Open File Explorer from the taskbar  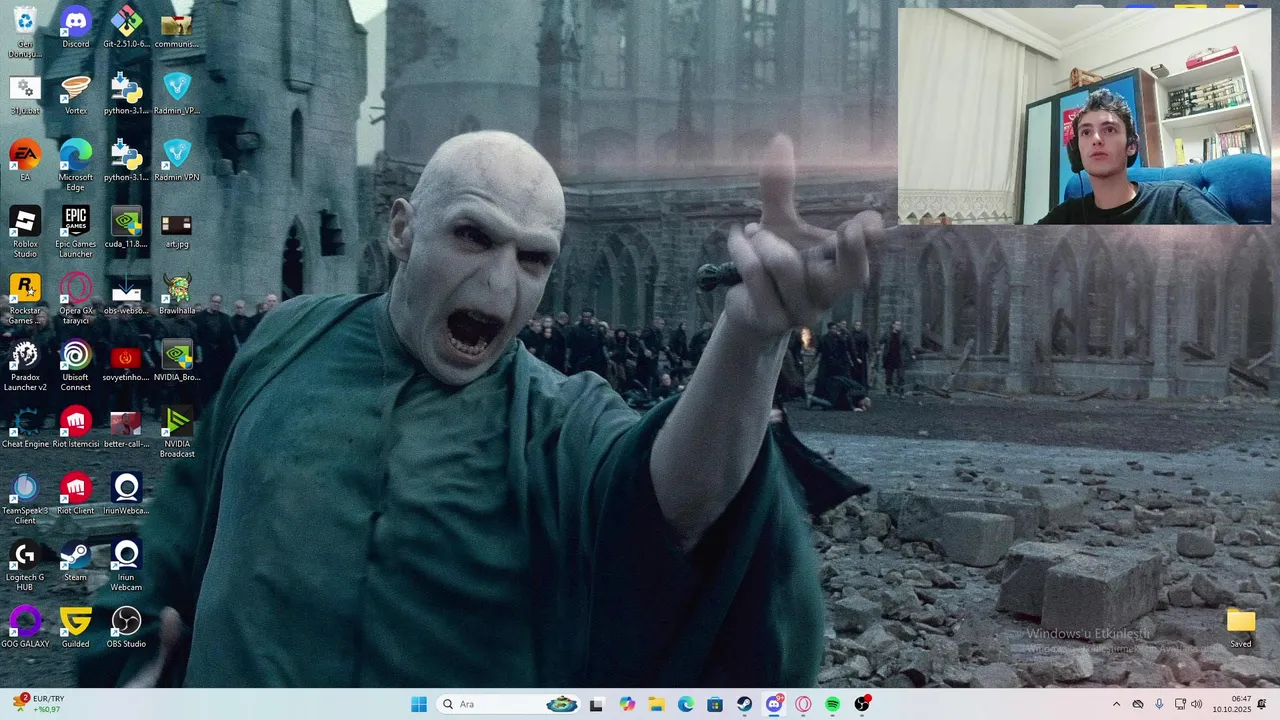point(656,704)
